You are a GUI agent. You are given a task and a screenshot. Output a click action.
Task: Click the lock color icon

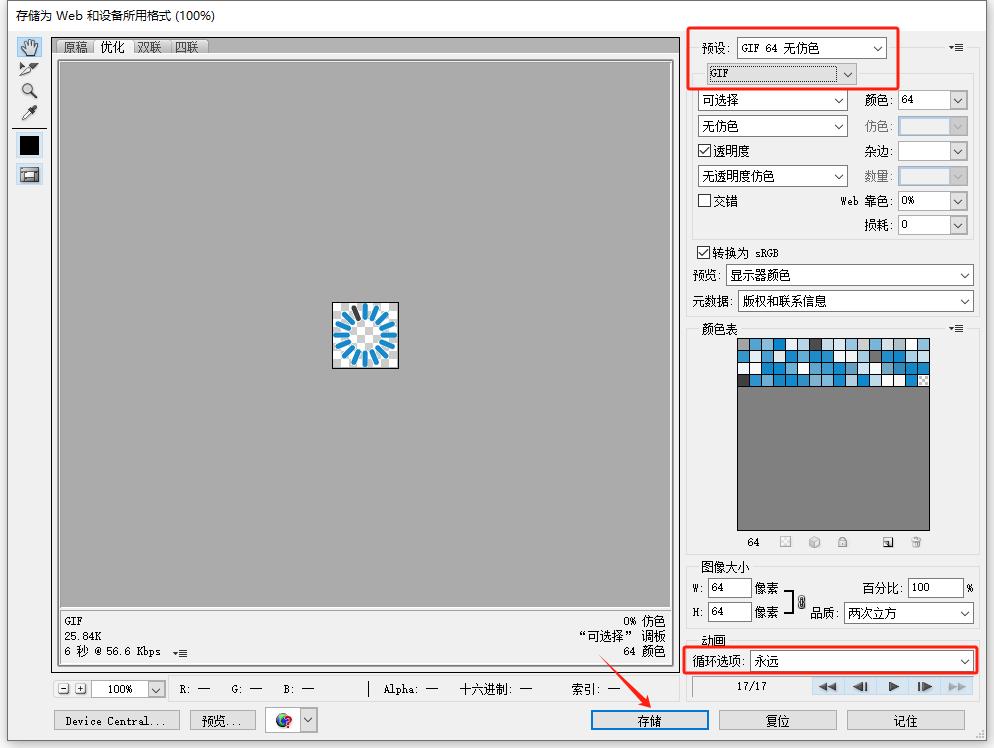point(843,542)
